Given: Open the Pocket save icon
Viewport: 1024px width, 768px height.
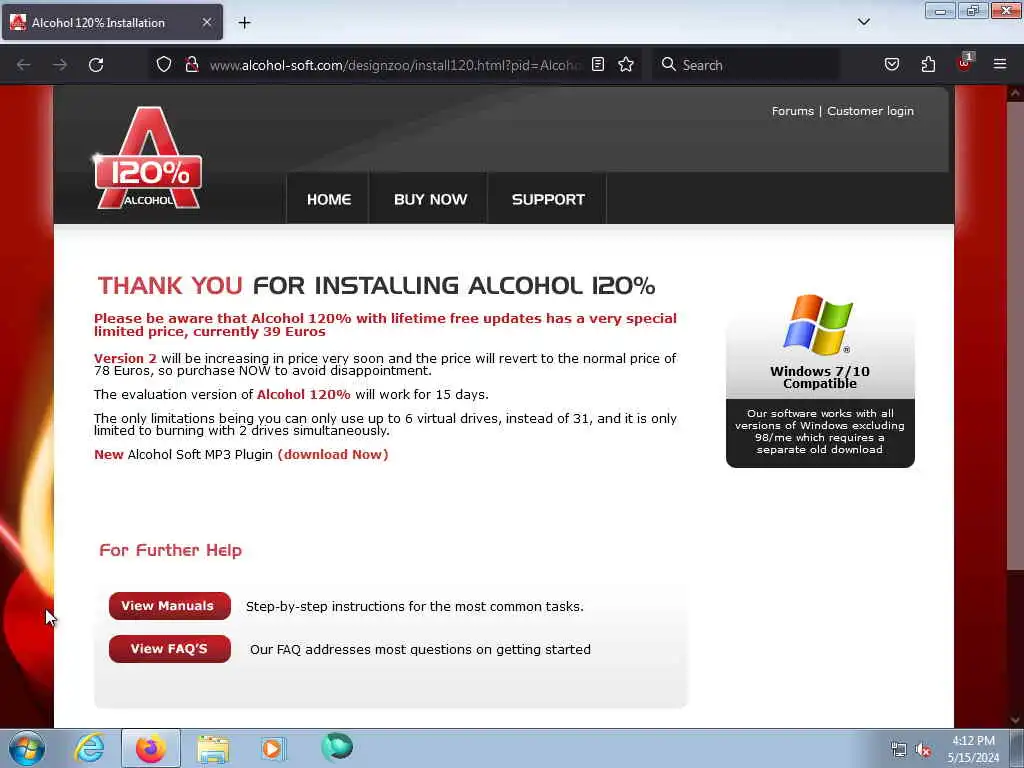Looking at the screenshot, I should [x=891, y=64].
